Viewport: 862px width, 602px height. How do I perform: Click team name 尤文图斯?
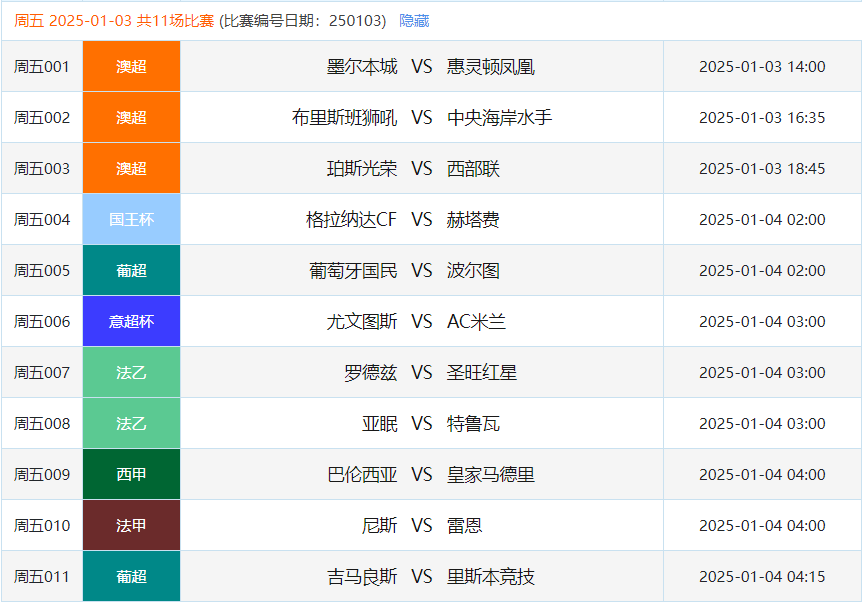pos(362,322)
